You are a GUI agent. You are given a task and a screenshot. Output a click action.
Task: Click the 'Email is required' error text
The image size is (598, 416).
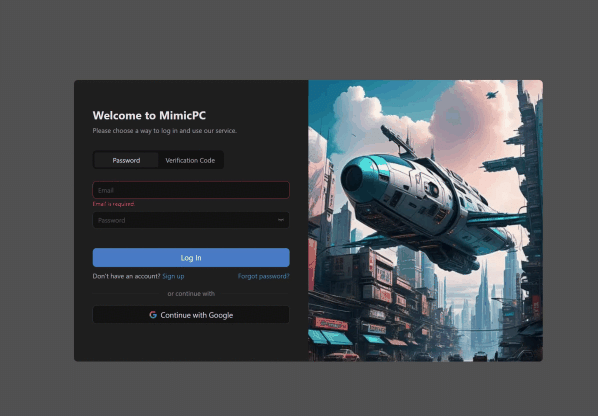(x=114, y=204)
